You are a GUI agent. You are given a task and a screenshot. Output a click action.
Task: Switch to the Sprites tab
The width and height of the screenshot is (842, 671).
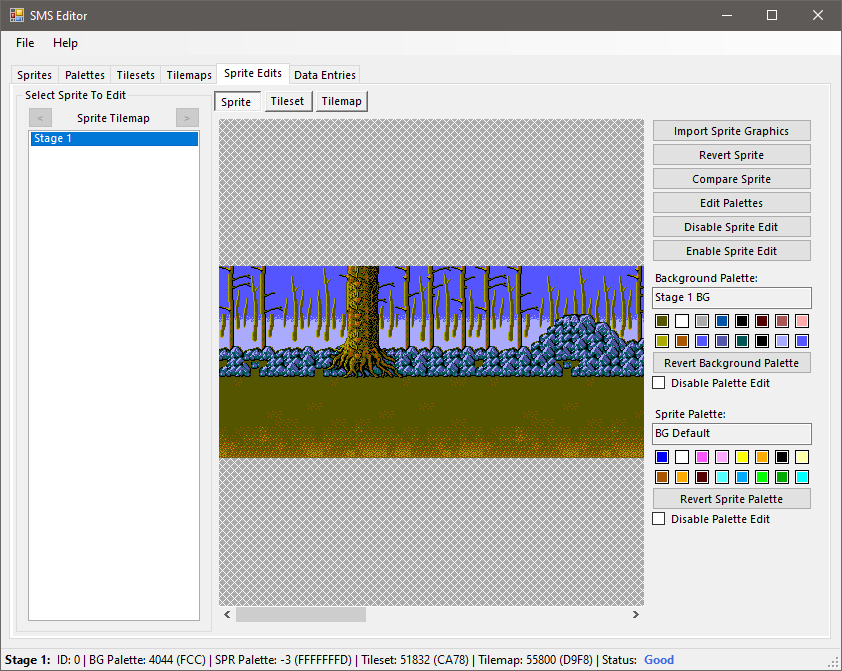34,75
